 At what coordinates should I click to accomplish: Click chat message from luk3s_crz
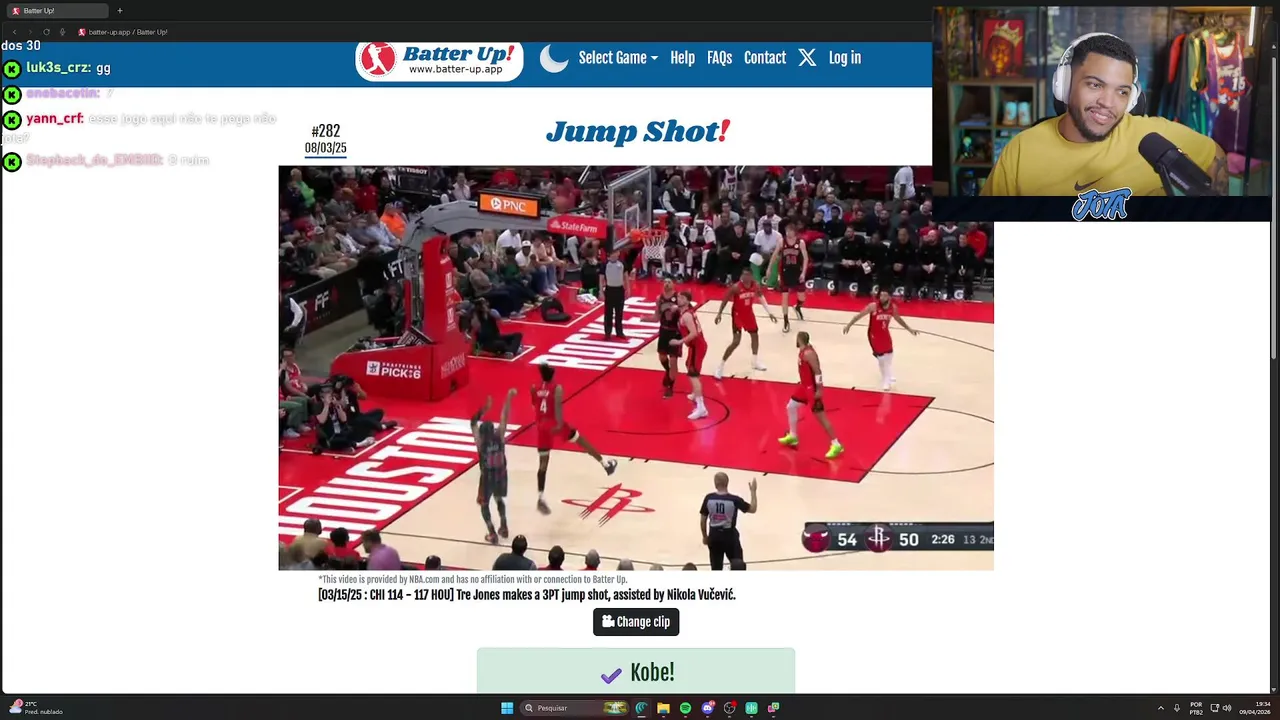(68, 68)
